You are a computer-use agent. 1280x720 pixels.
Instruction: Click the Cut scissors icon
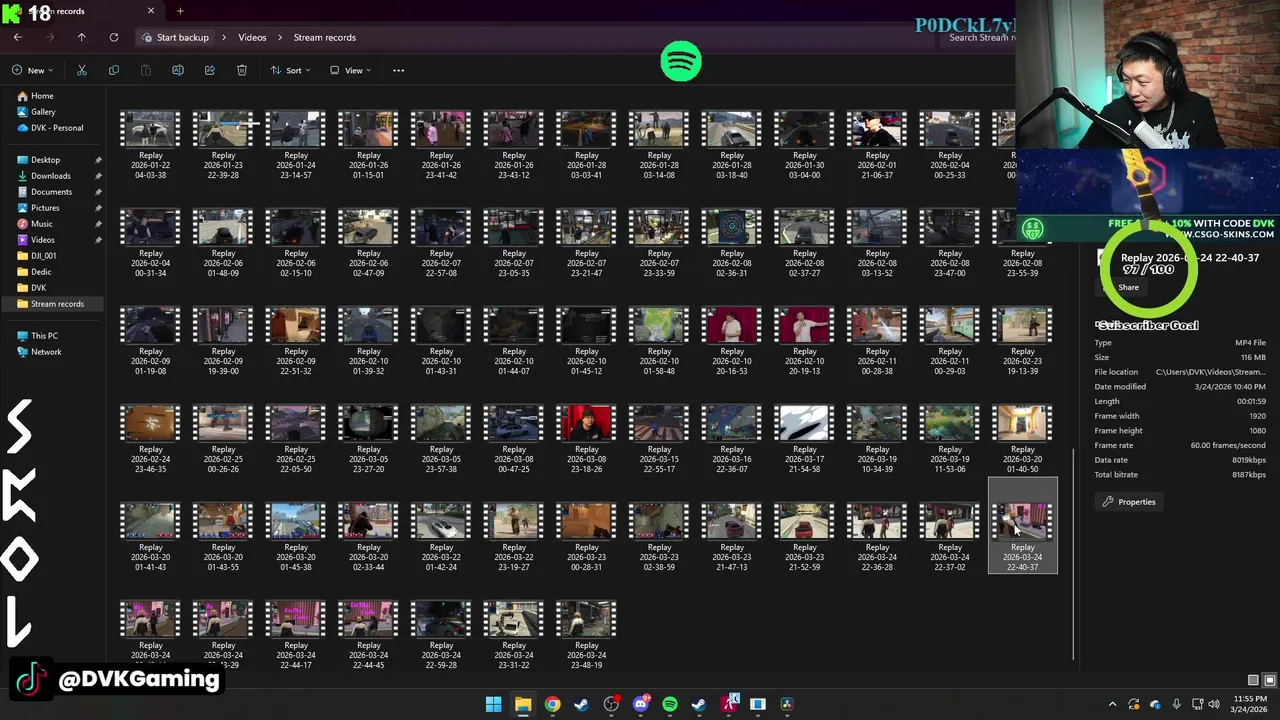(82, 70)
